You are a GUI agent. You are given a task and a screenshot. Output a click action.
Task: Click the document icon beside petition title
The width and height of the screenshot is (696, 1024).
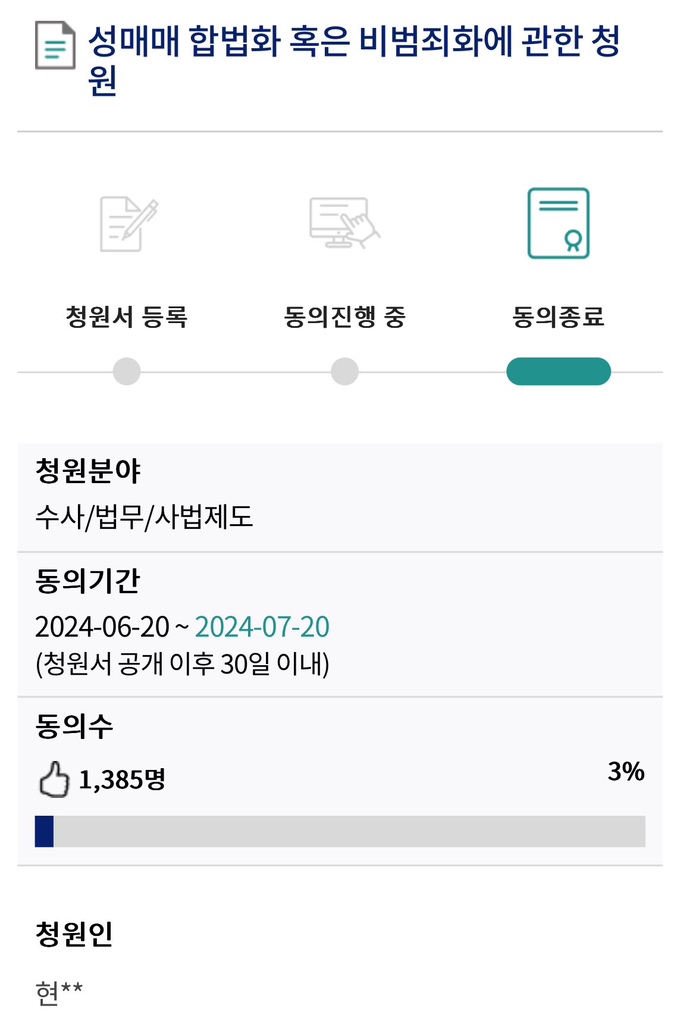coord(55,45)
